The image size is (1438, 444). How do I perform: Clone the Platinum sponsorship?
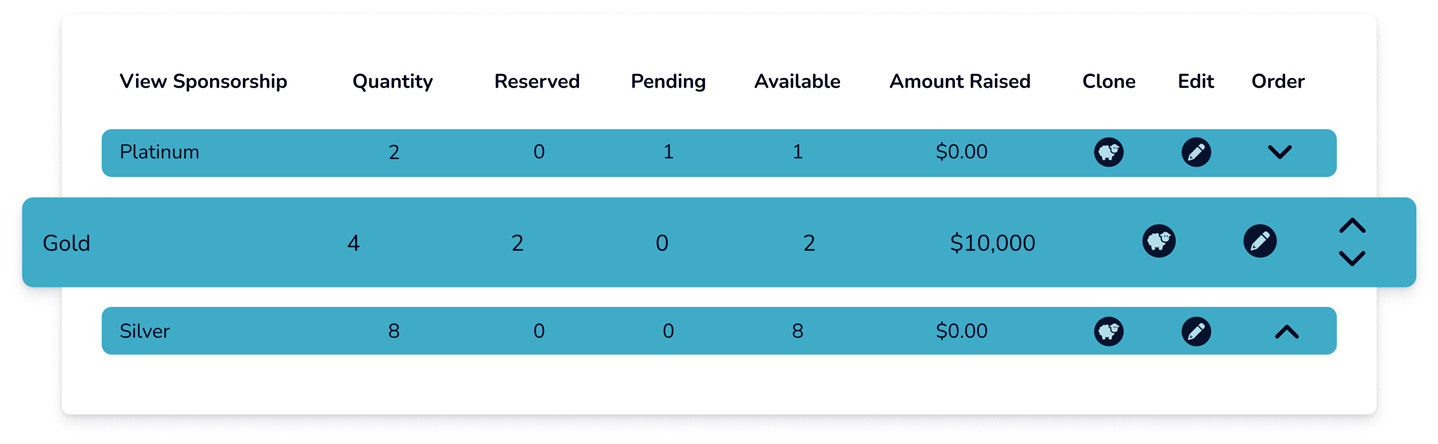(x=1108, y=152)
